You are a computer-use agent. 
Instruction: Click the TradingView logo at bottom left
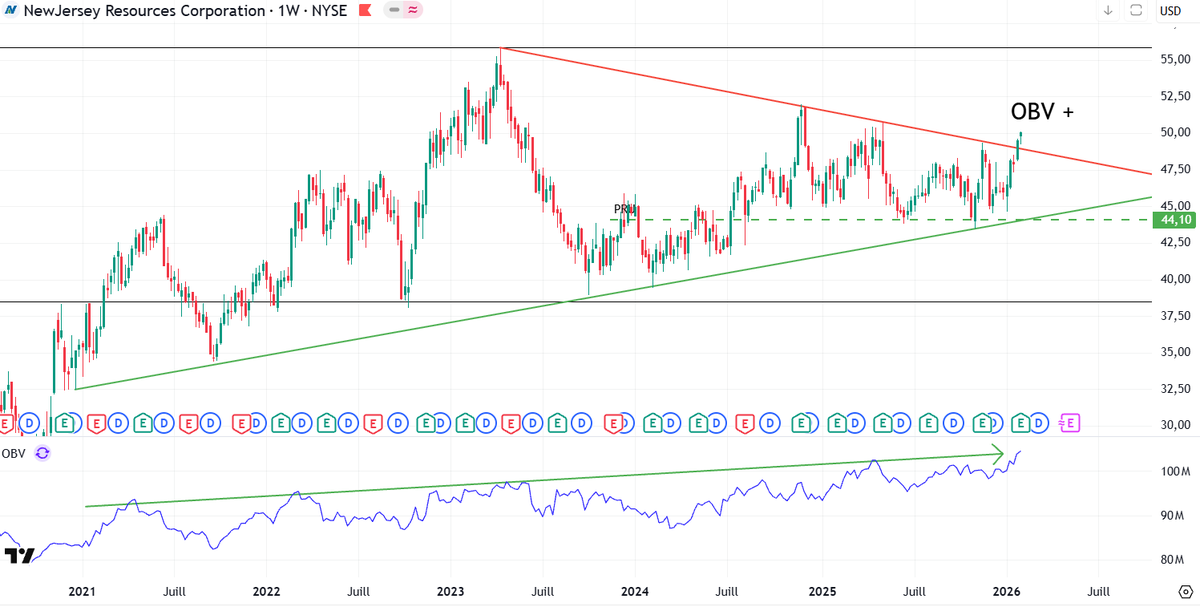point(20,555)
